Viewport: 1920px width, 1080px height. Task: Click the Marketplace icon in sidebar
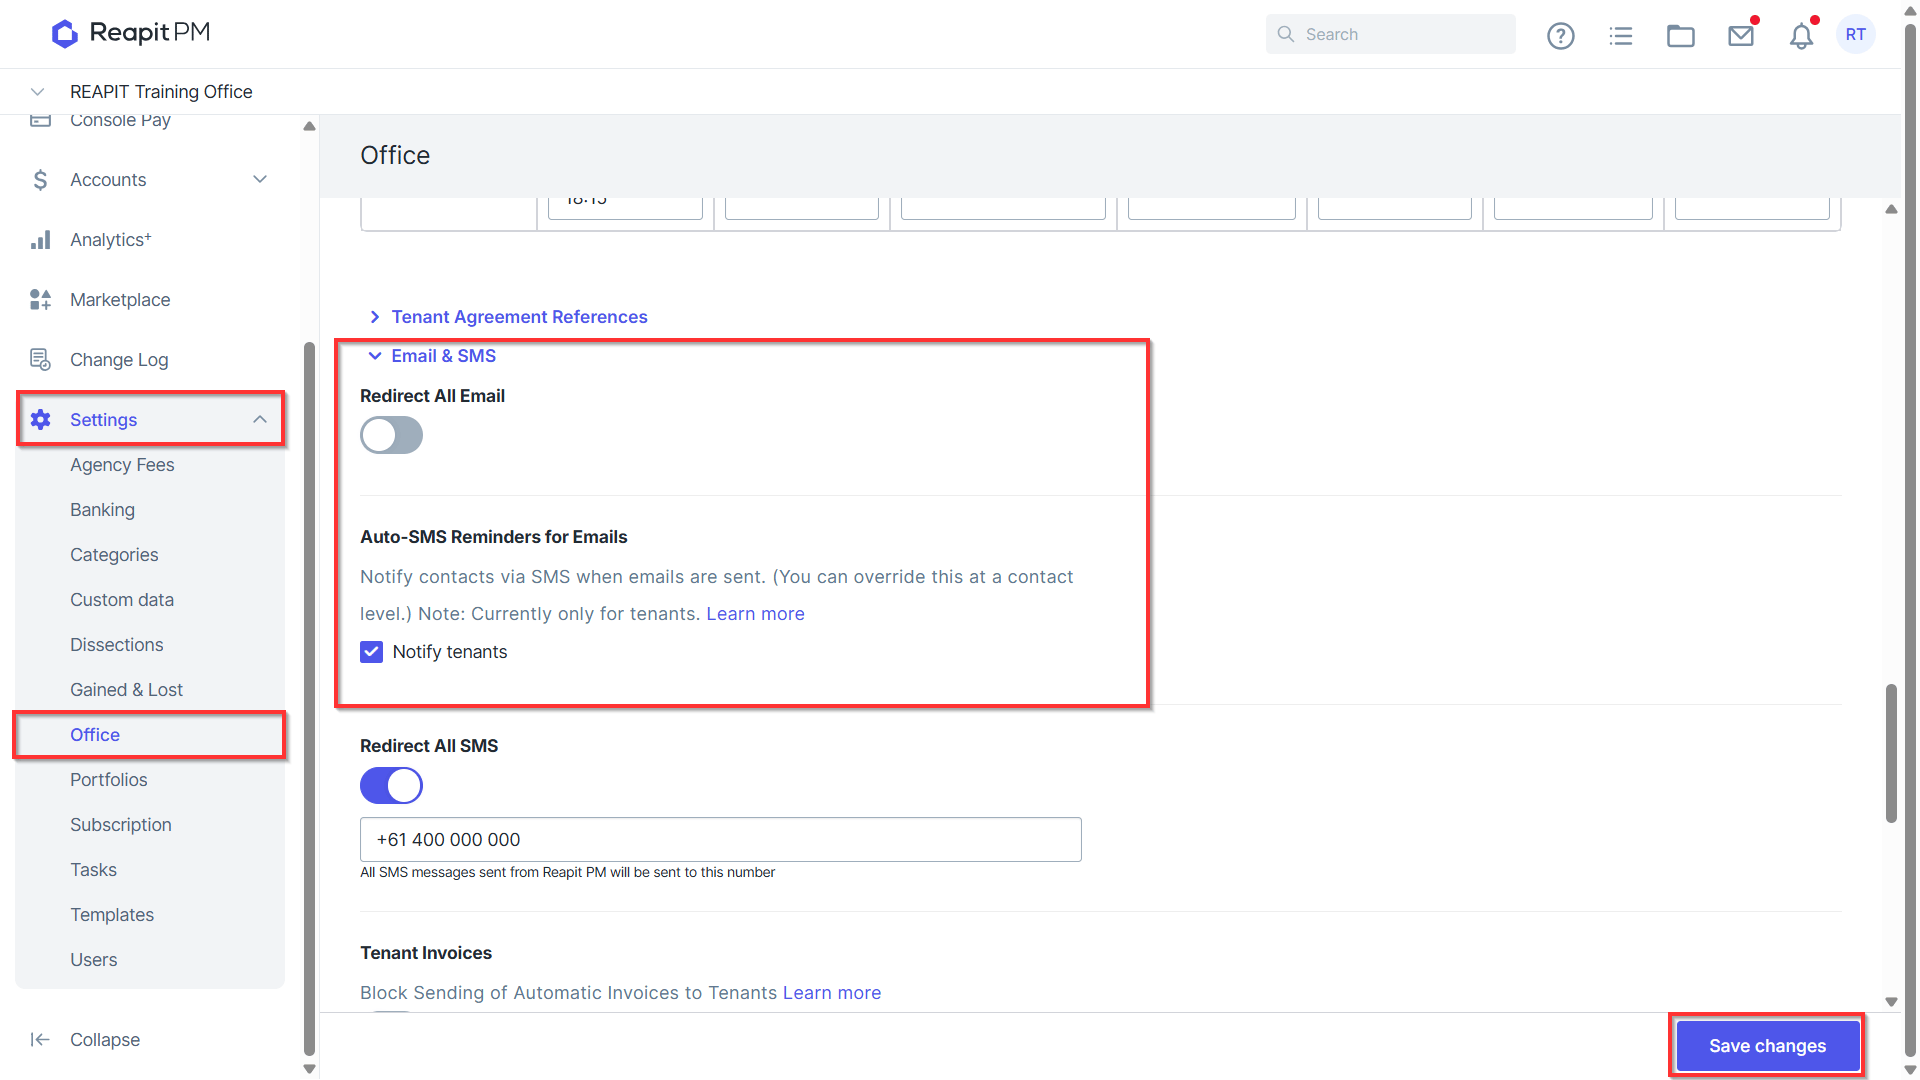coord(40,299)
